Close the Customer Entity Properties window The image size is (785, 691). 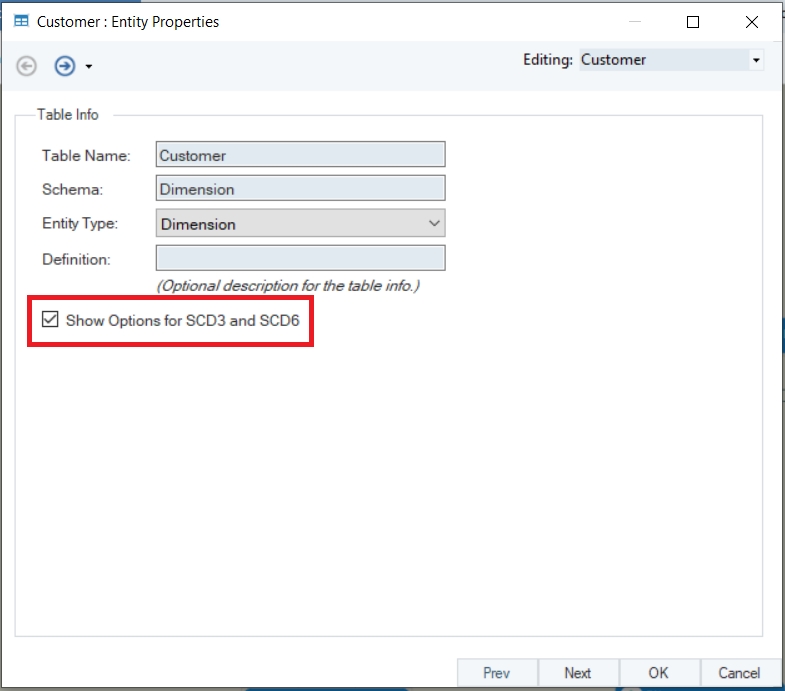[x=752, y=21]
